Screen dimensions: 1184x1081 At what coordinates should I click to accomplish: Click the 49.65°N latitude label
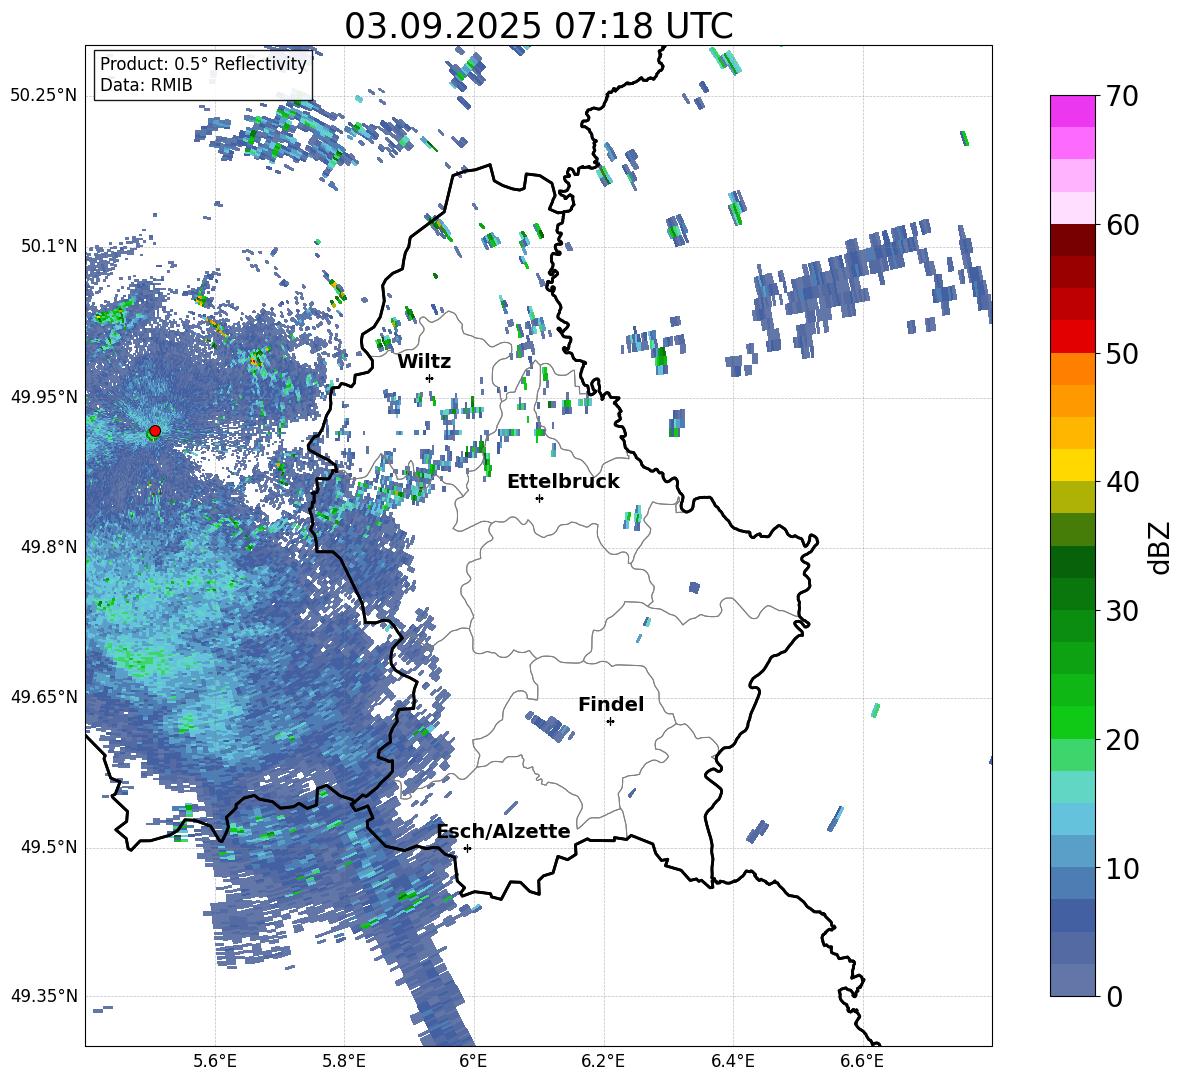click(44, 696)
